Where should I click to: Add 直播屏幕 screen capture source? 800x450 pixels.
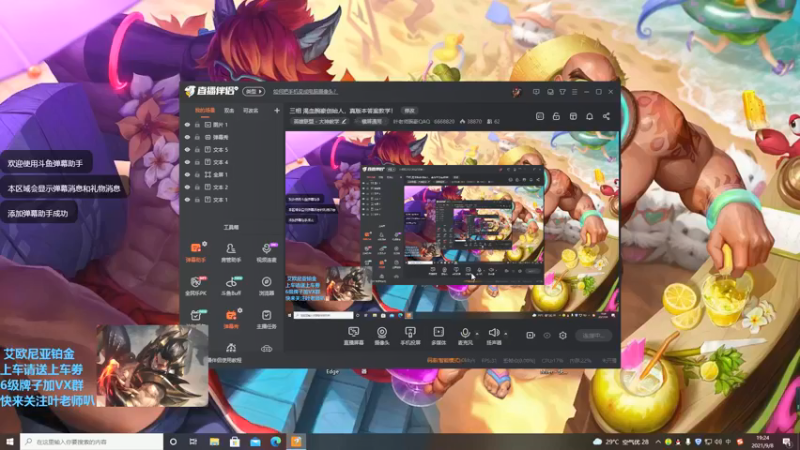(x=353, y=336)
